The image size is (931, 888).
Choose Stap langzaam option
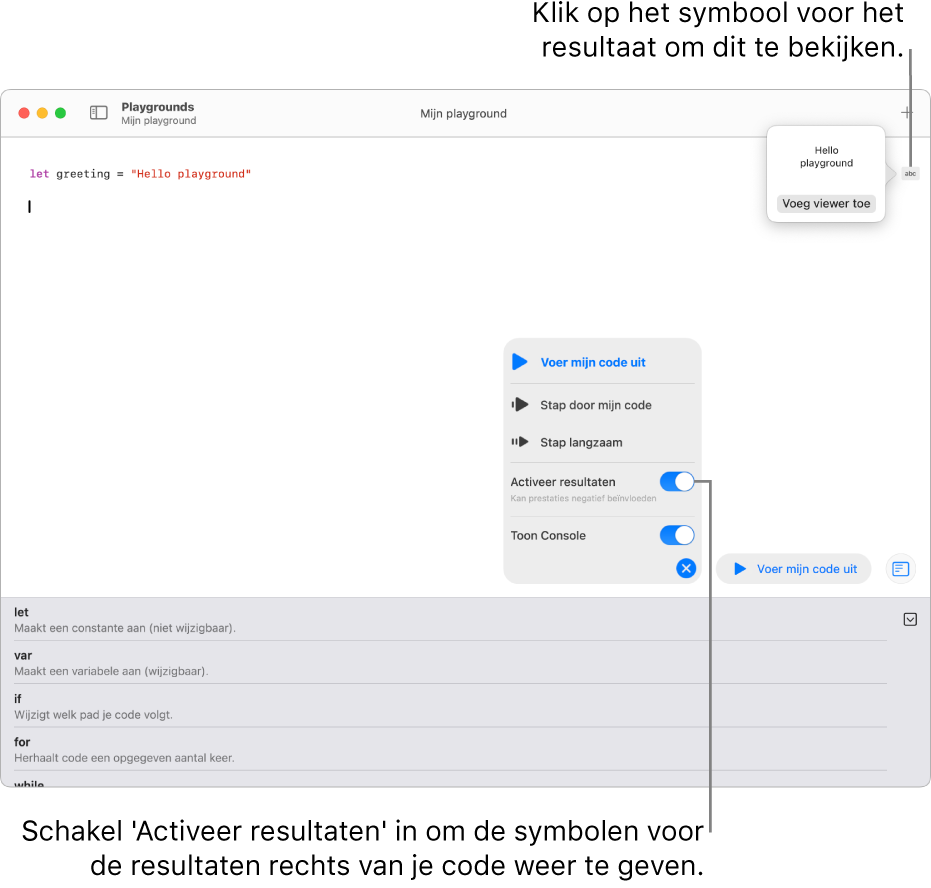click(x=602, y=442)
